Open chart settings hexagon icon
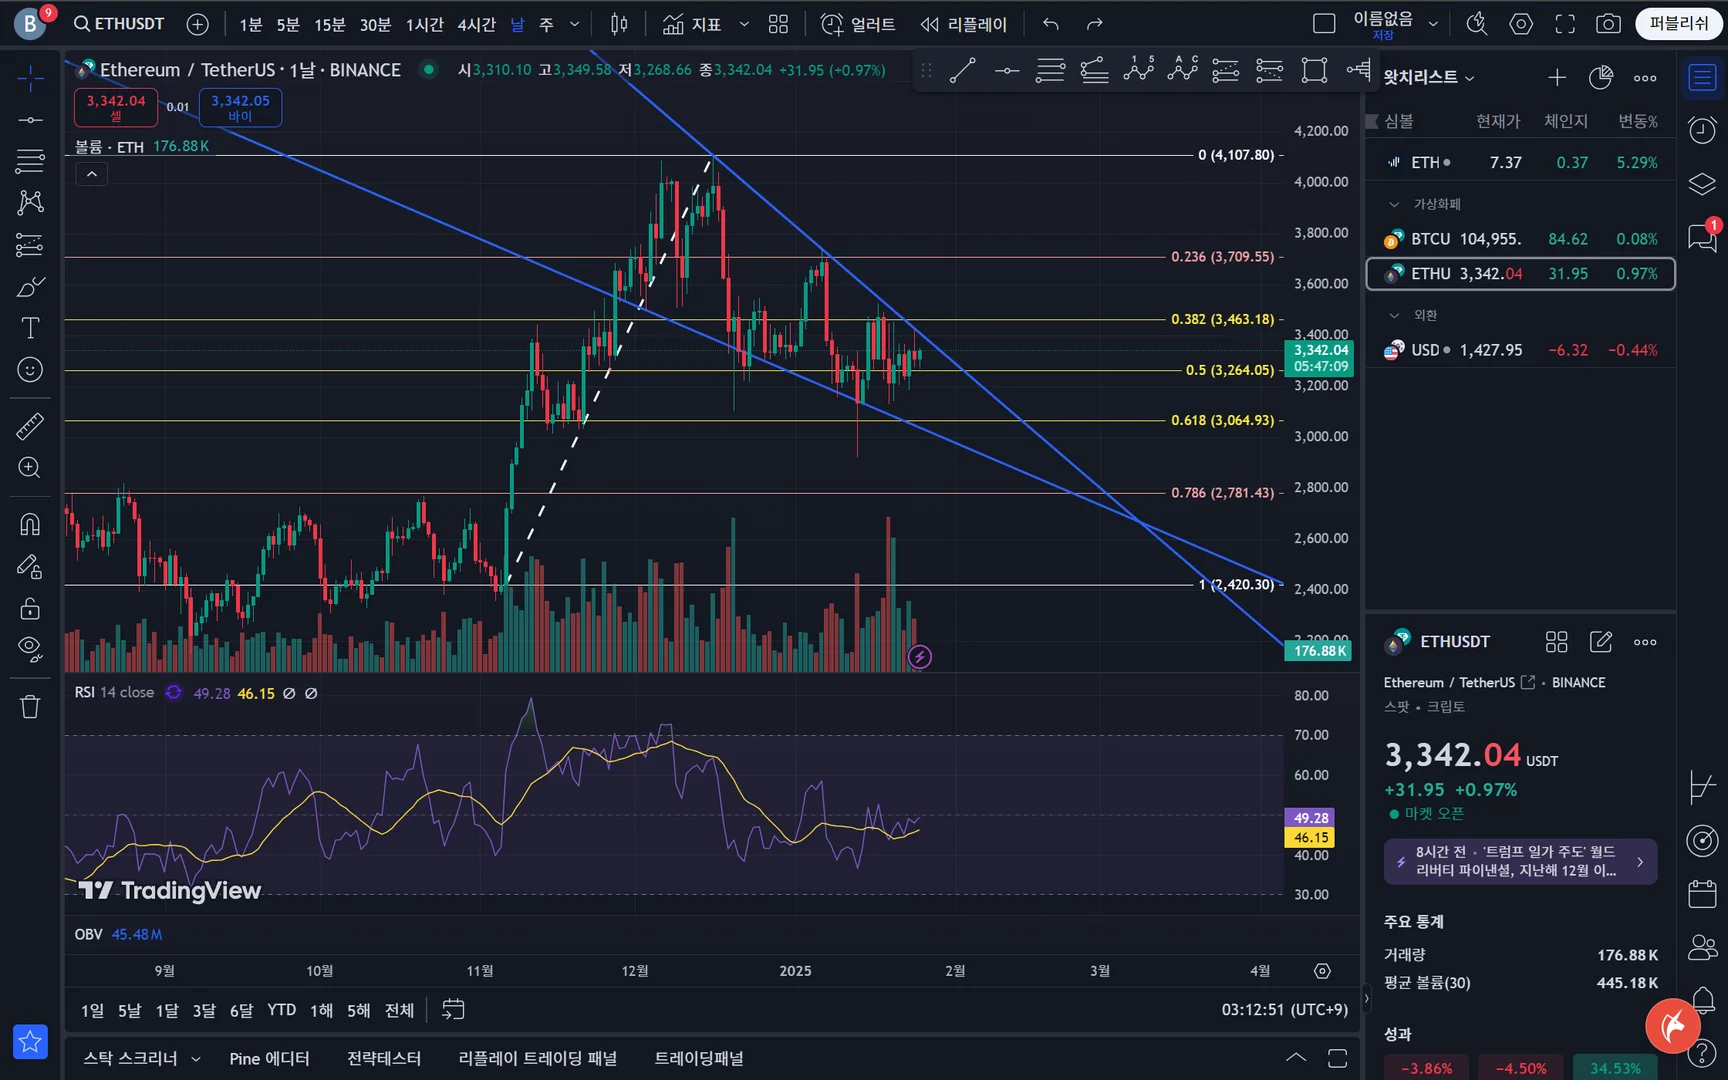1728x1080 pixels. [x=1521, y=24]
